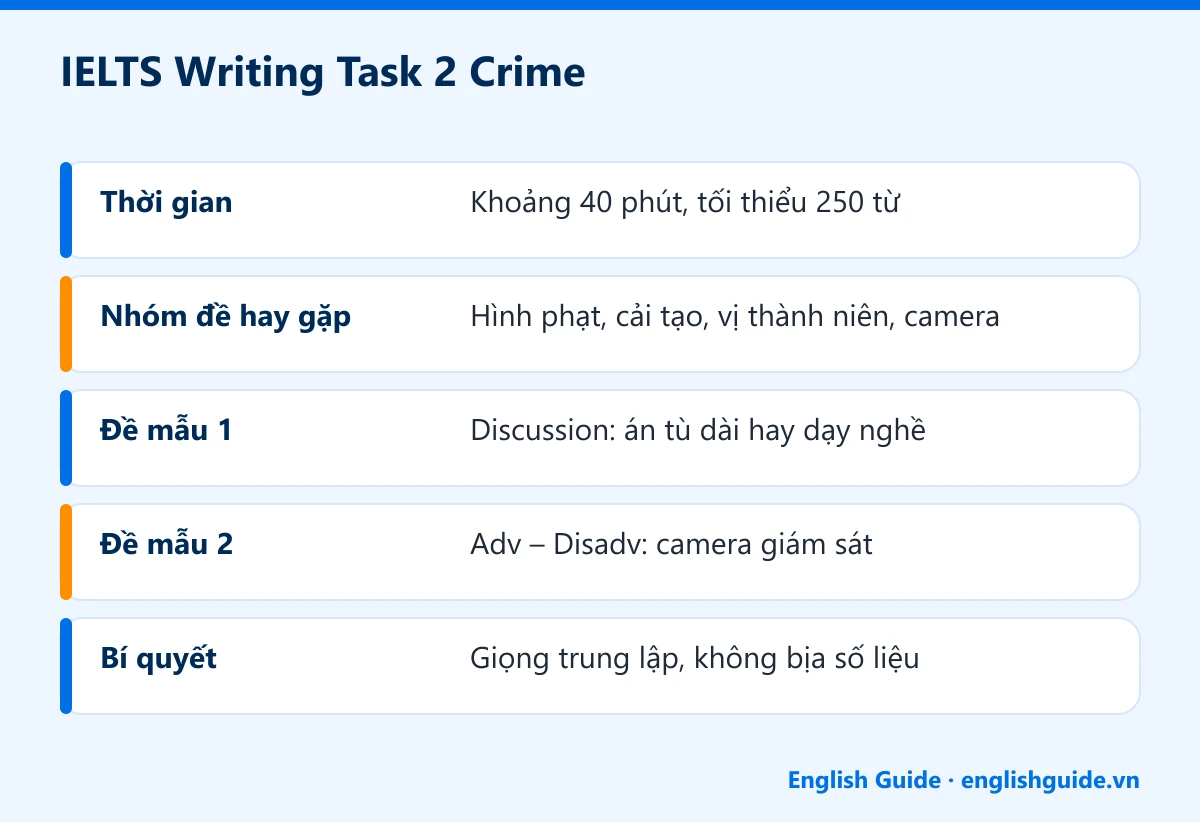Select the Thời gian label

point(166,203)
